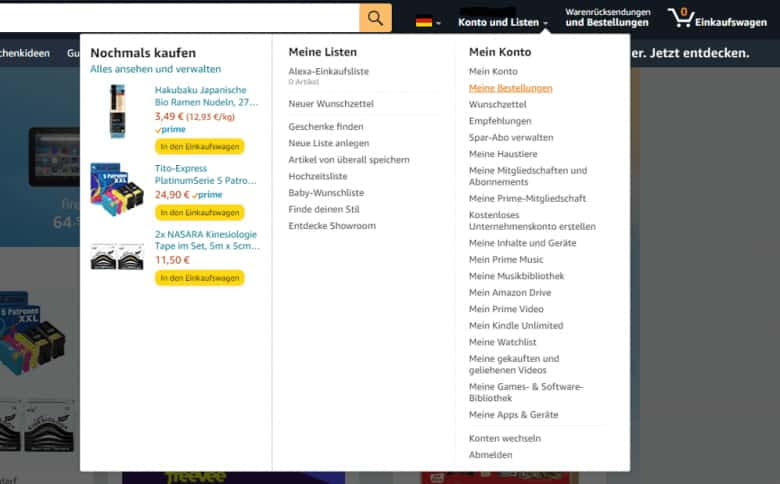This screenshot has height=484, width=780.
Task: Open the NASARA Kinesiologie tape thumbnail
Action: click(117, 256)
